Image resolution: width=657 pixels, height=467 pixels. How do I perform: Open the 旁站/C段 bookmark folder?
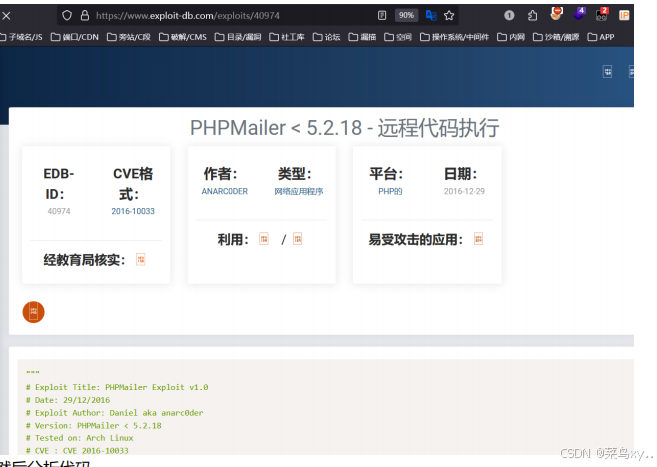(x=129, y=37)
